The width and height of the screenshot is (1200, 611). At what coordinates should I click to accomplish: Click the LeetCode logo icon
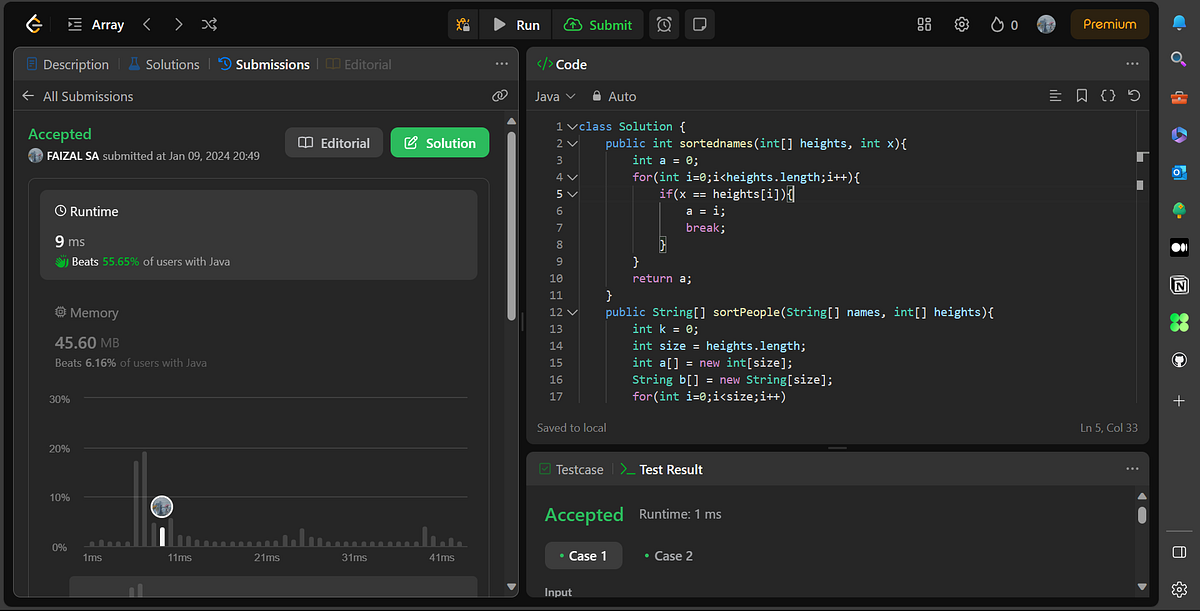point(34,24)
